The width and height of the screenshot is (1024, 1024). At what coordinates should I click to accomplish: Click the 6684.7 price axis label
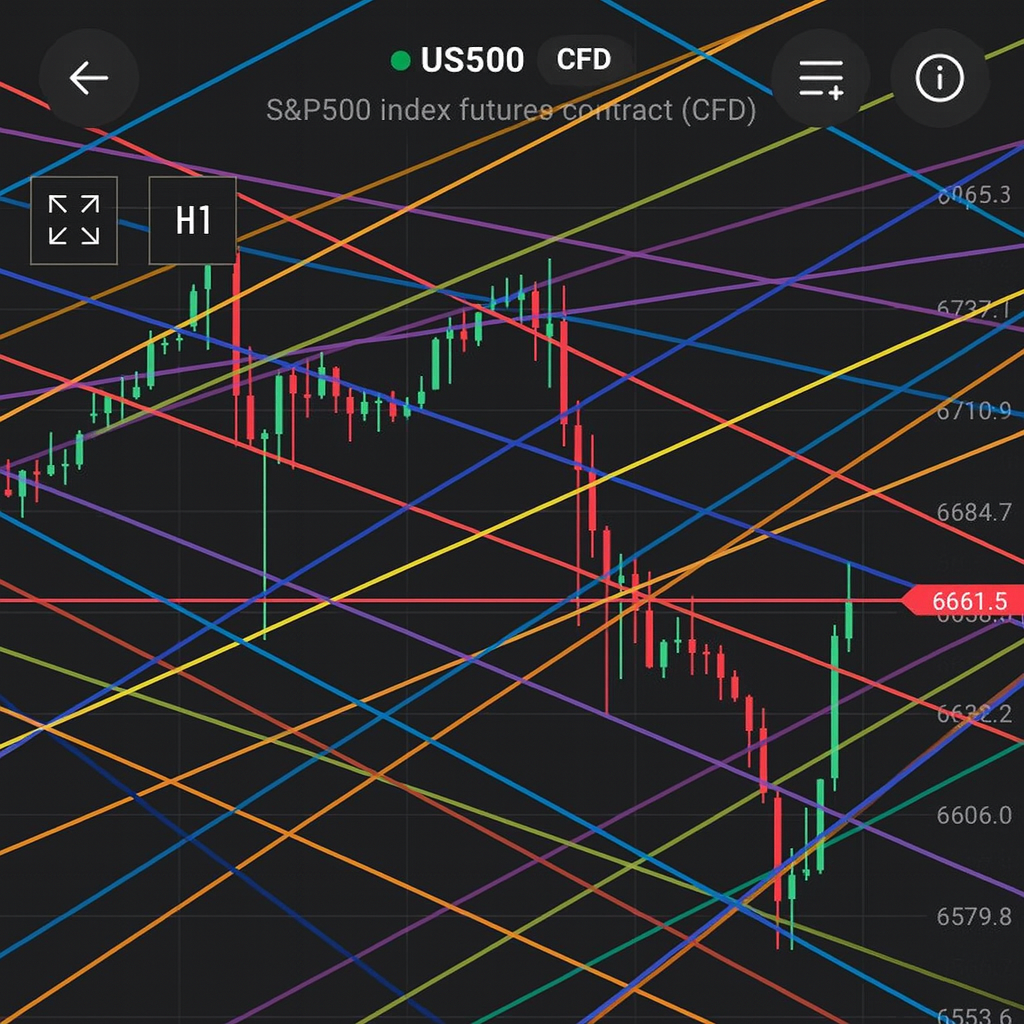[973, 513]
